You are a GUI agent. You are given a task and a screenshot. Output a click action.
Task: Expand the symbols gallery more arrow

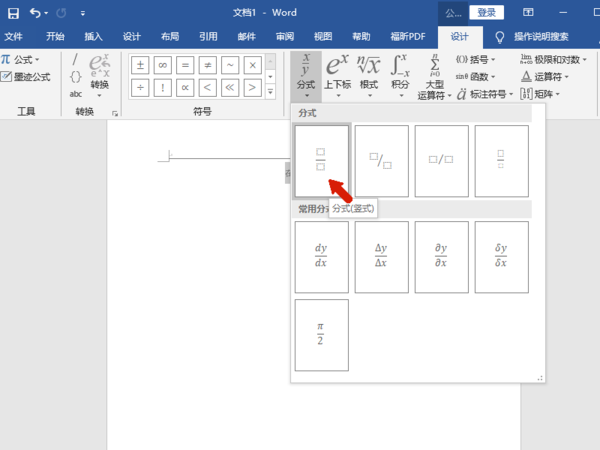[x=271, y=92]
